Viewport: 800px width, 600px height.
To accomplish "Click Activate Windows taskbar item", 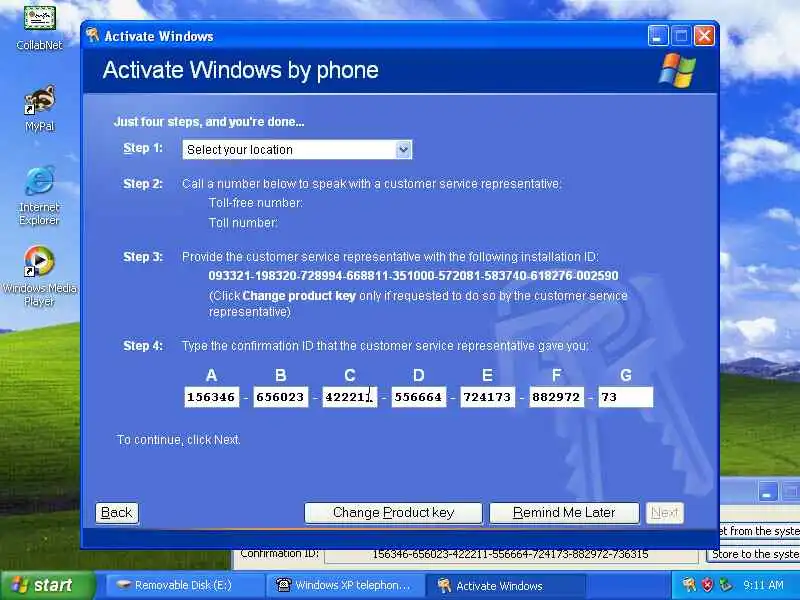I will (505, 585).
